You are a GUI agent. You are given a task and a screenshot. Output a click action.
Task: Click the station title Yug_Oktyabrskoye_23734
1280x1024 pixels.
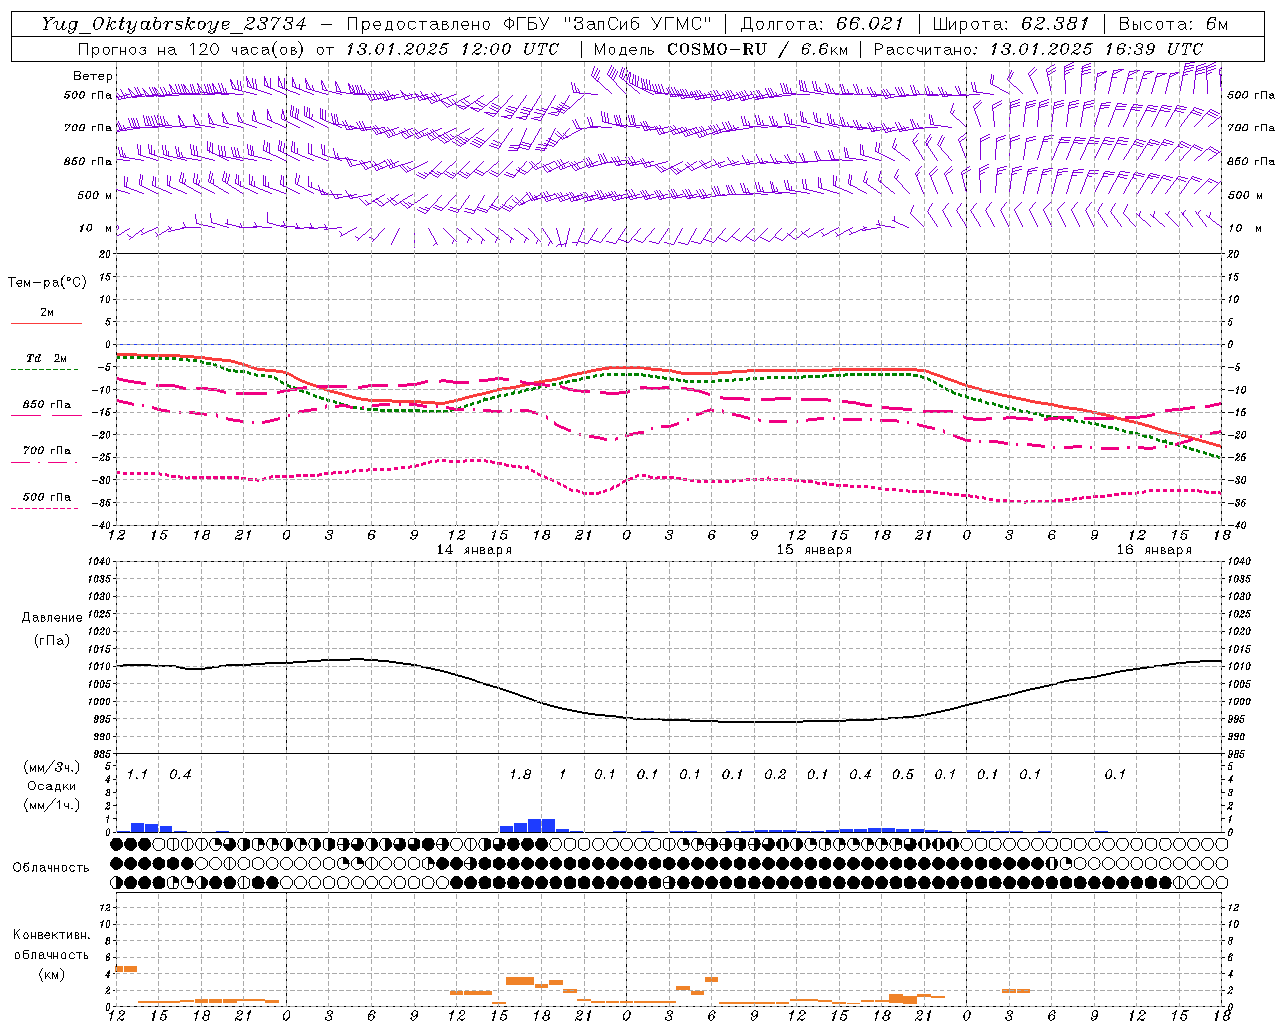tap(173, 24)
